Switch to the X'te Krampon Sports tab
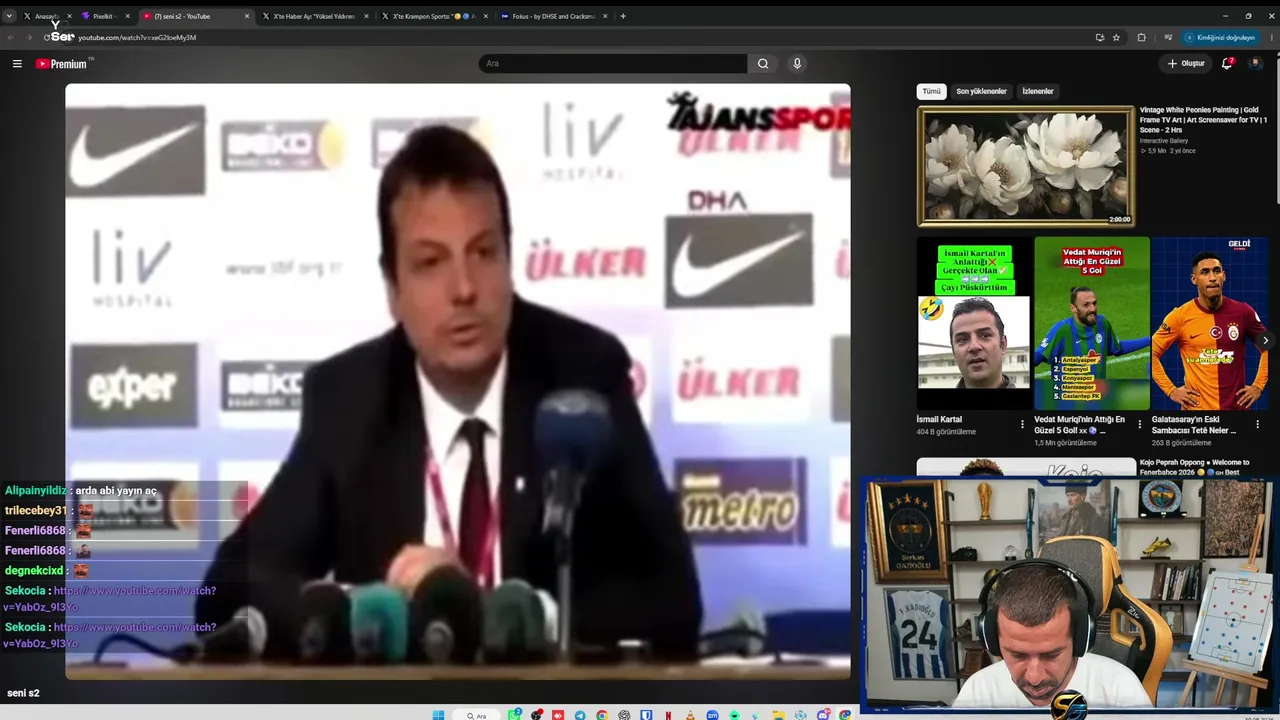 (x=433, y=16)
